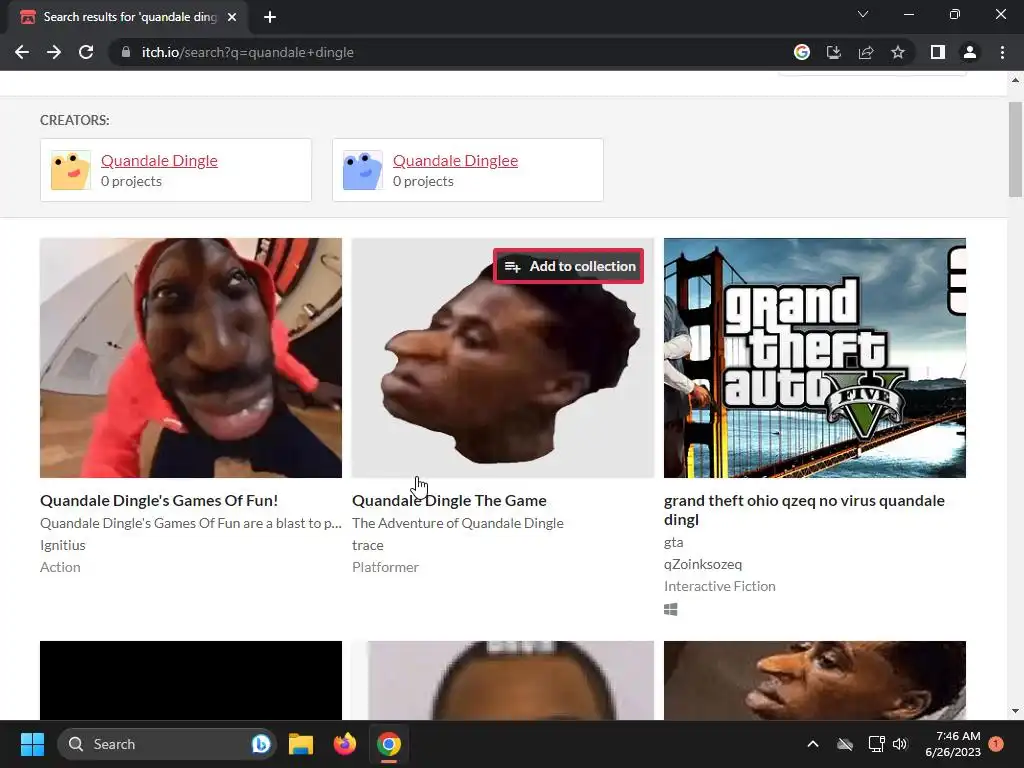Open the volume speaker tray icon
Viewport: 1024px width, 768px height.
point(900,744)
